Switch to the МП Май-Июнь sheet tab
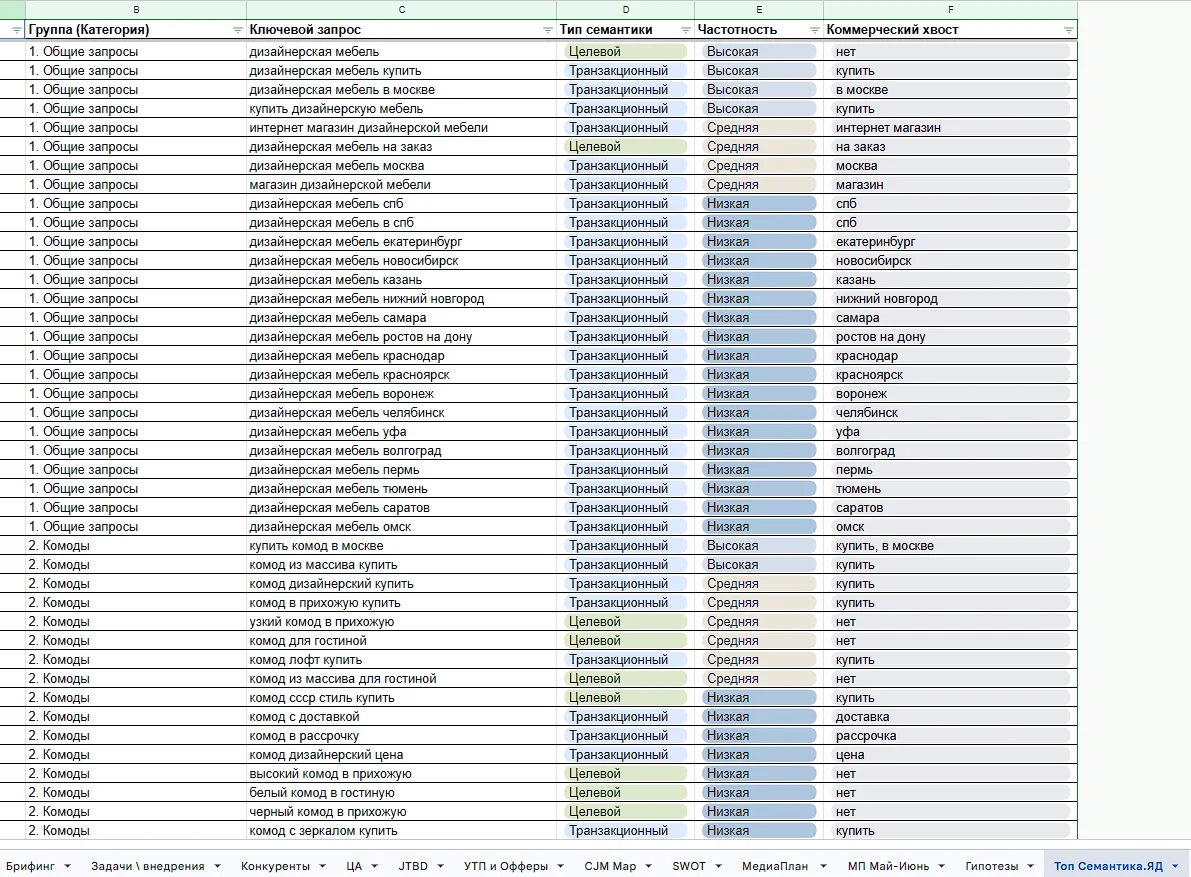The width and height of the screenshot is (1191, 877). 888,866
